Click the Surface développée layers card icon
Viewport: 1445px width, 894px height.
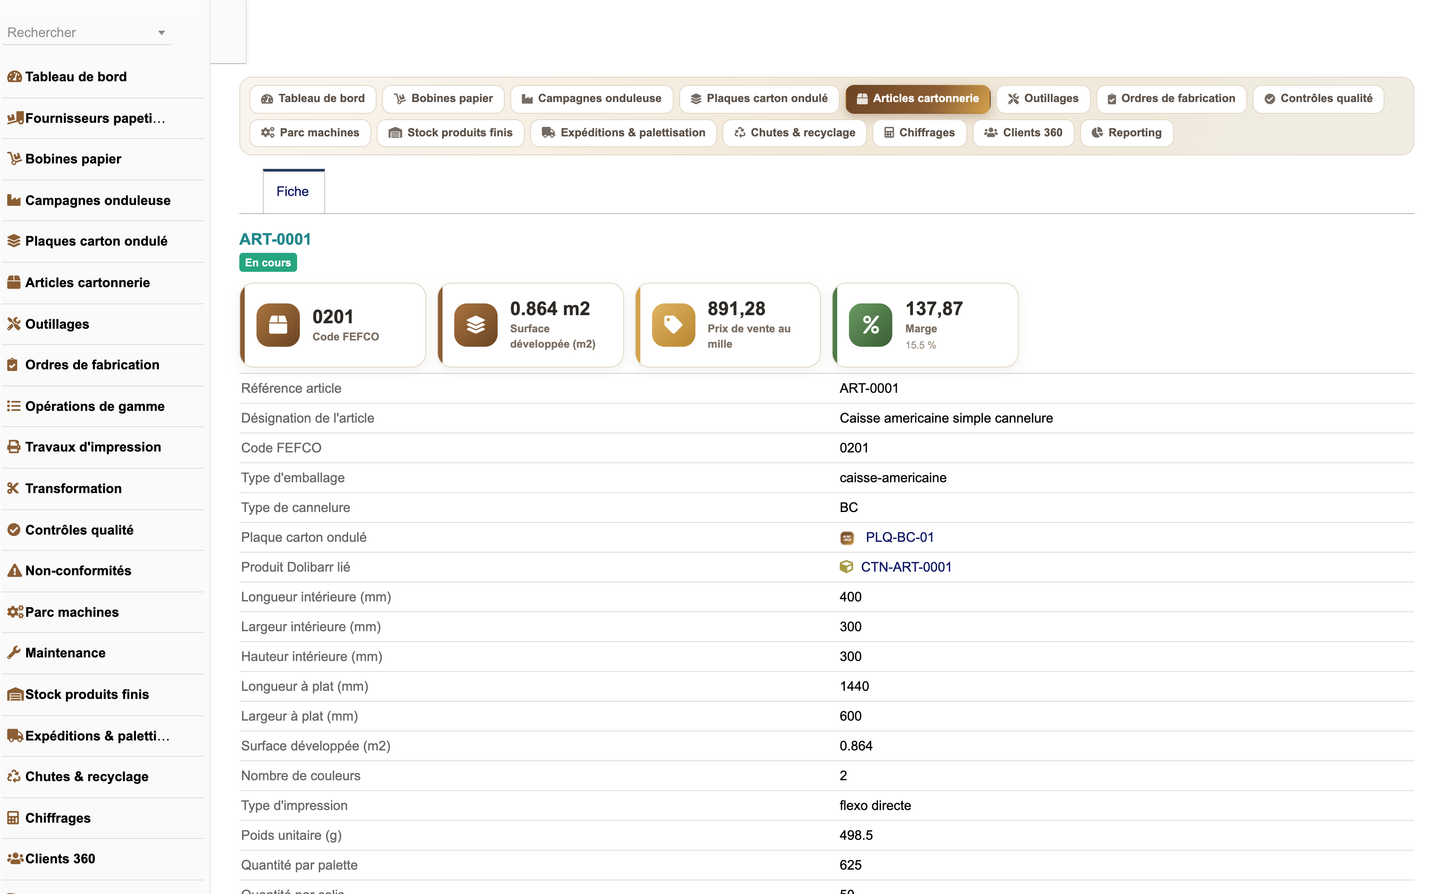click(476, 325)
